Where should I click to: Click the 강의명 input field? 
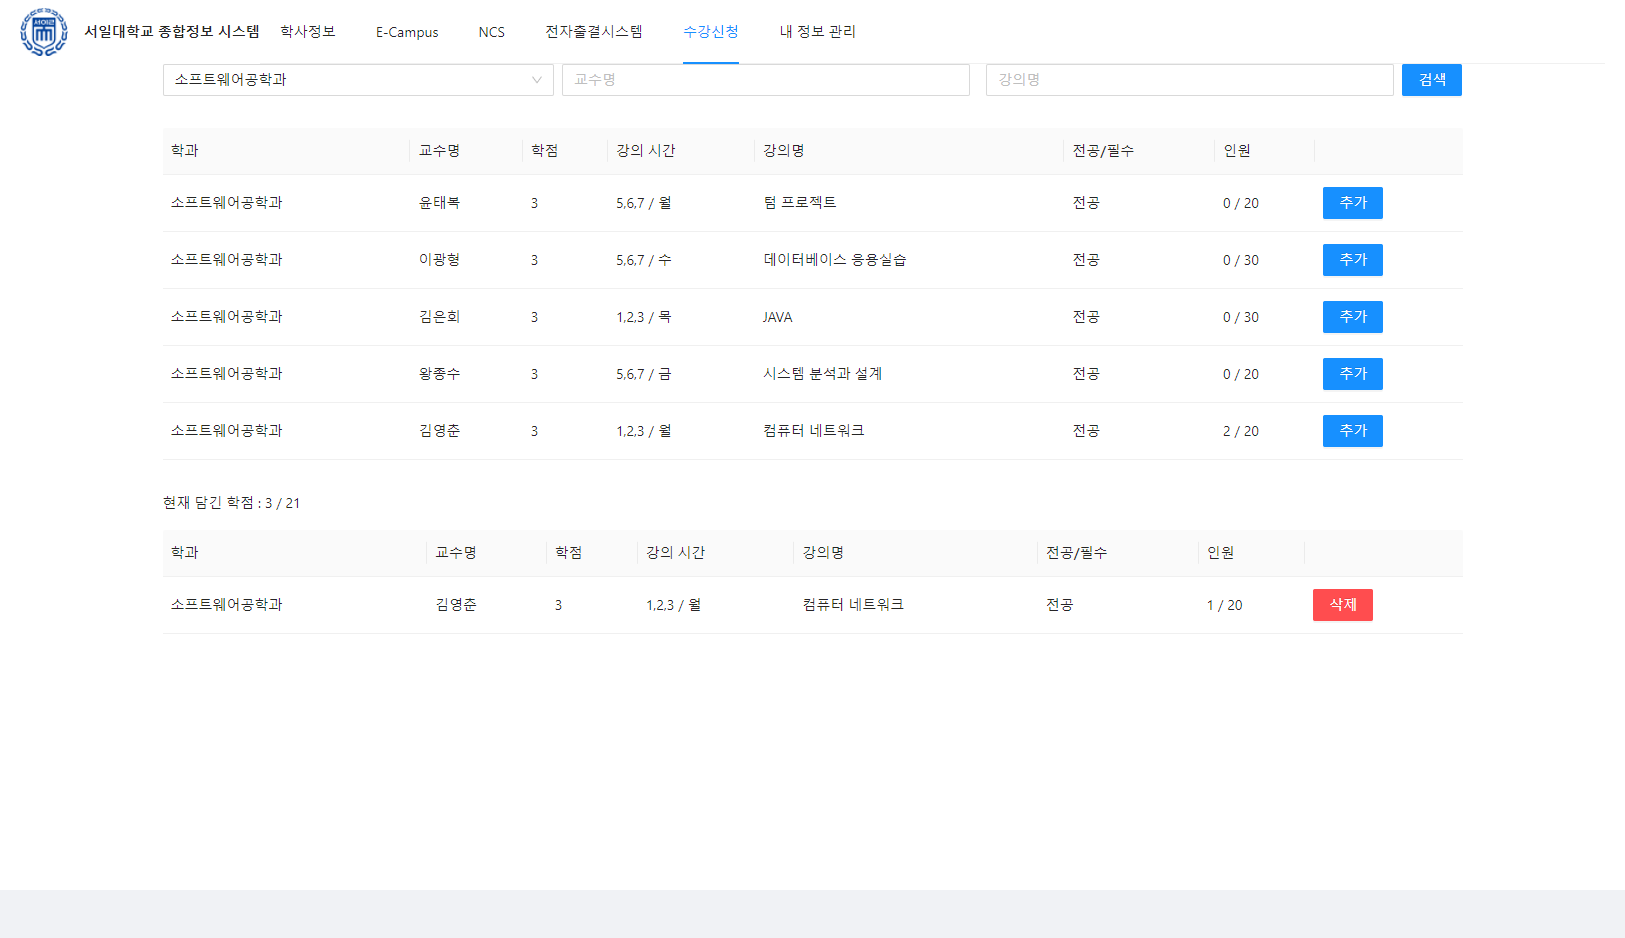click(x=1190, y=80)
